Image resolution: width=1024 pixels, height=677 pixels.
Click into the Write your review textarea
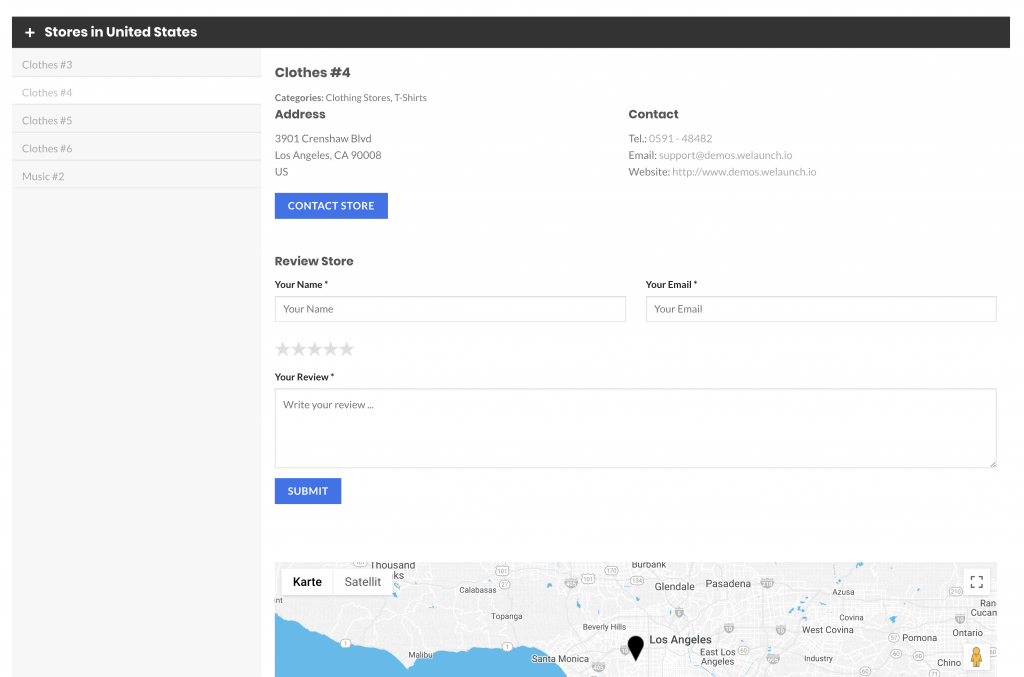[x=635, y=428]
